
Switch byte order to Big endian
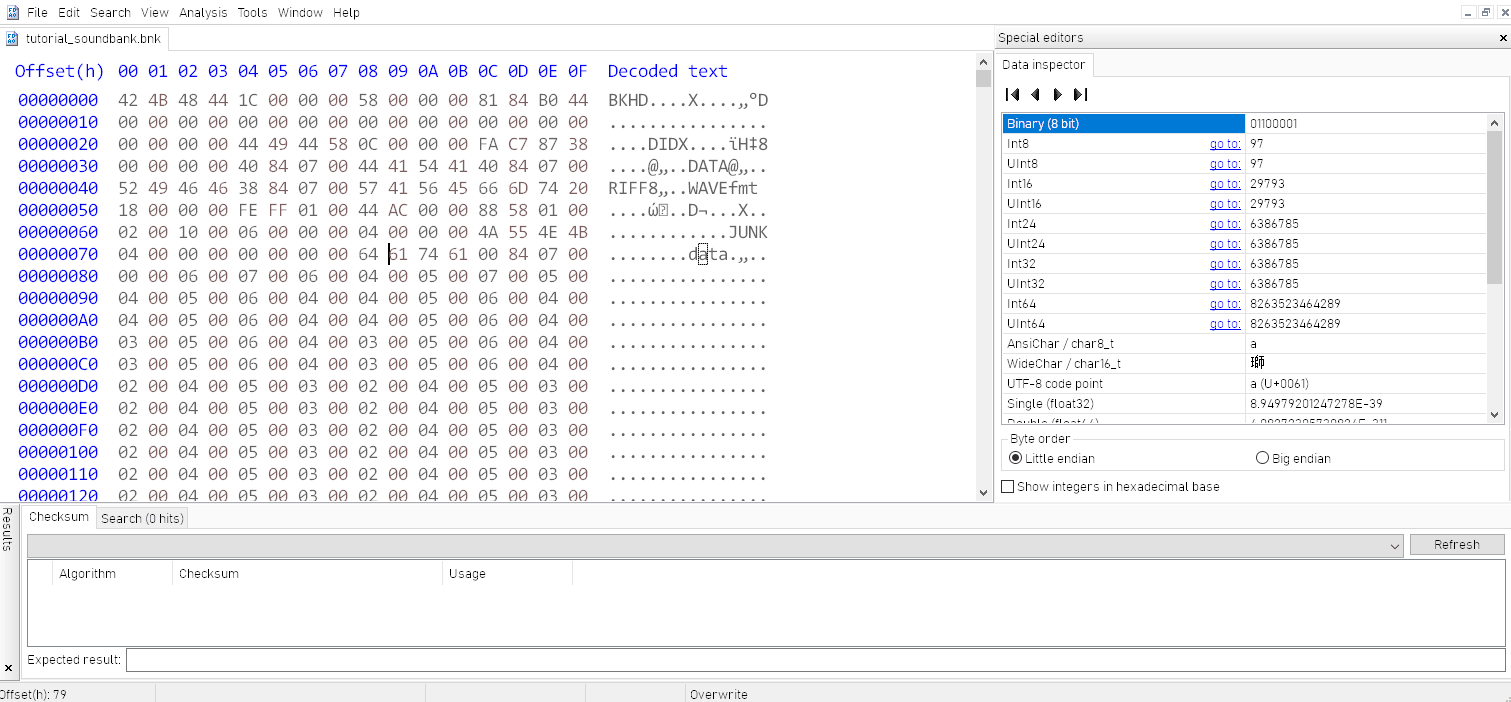[x=1262, y=458]
